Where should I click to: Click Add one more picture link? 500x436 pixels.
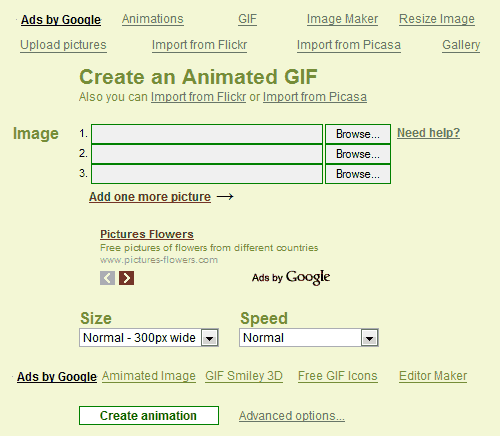[150, 197]
